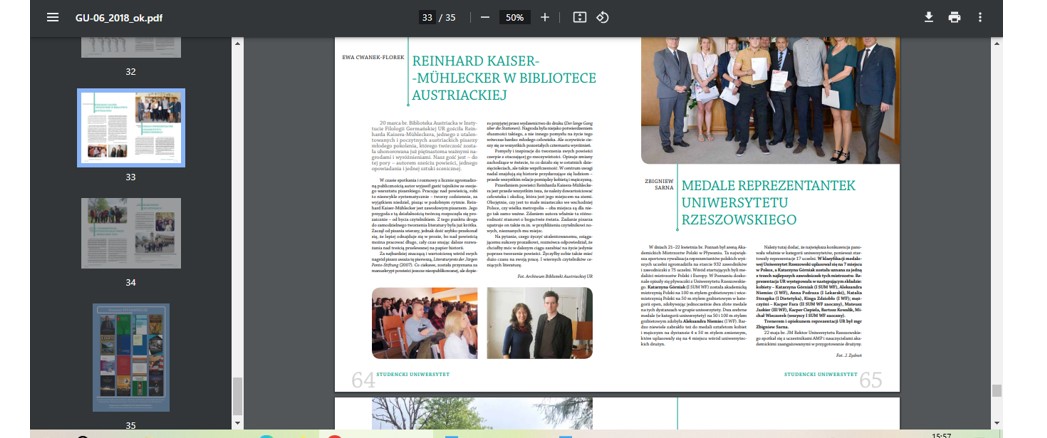Viewport: 1047px width, 438px height.
Task: Download the PDF file
Action: point(928,18)
